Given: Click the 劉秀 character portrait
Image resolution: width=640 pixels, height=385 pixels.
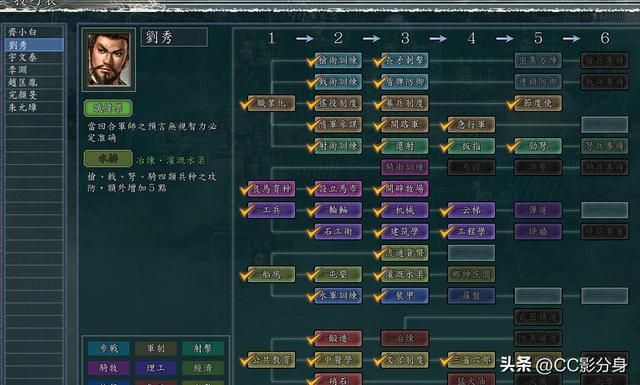Looking at the screenshot, I should (x=109, y=60).
